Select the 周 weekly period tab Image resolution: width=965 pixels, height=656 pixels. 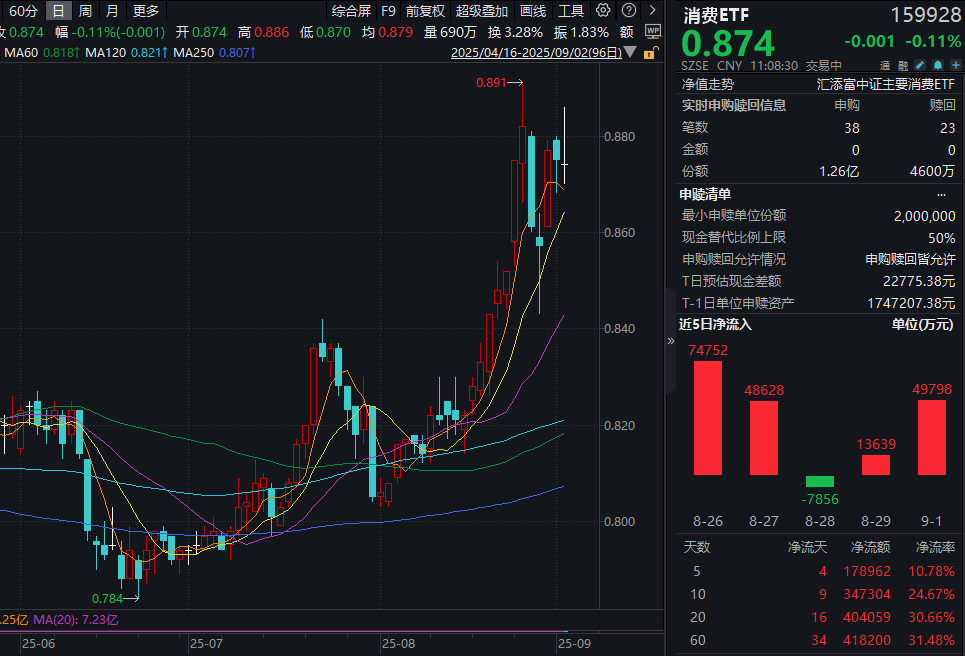pos(86,10)
